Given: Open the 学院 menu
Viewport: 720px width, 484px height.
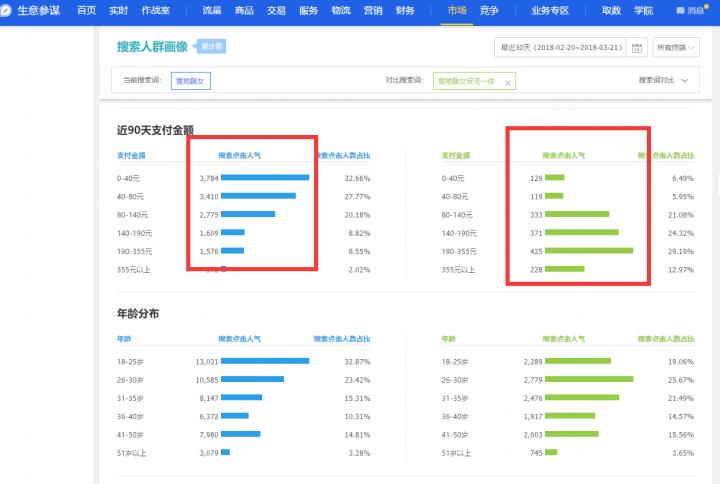Looking at the screenshot, I should pos(643,10).
